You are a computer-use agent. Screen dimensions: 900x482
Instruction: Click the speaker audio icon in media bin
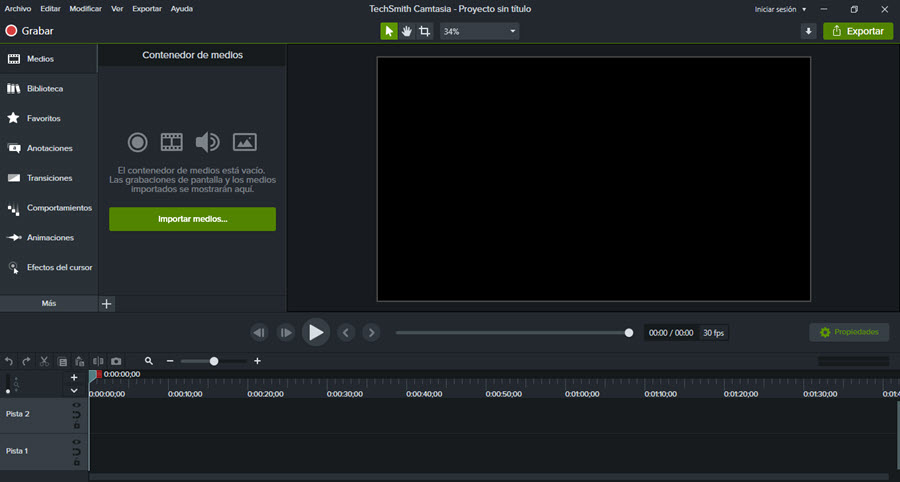tap(207, 142)
